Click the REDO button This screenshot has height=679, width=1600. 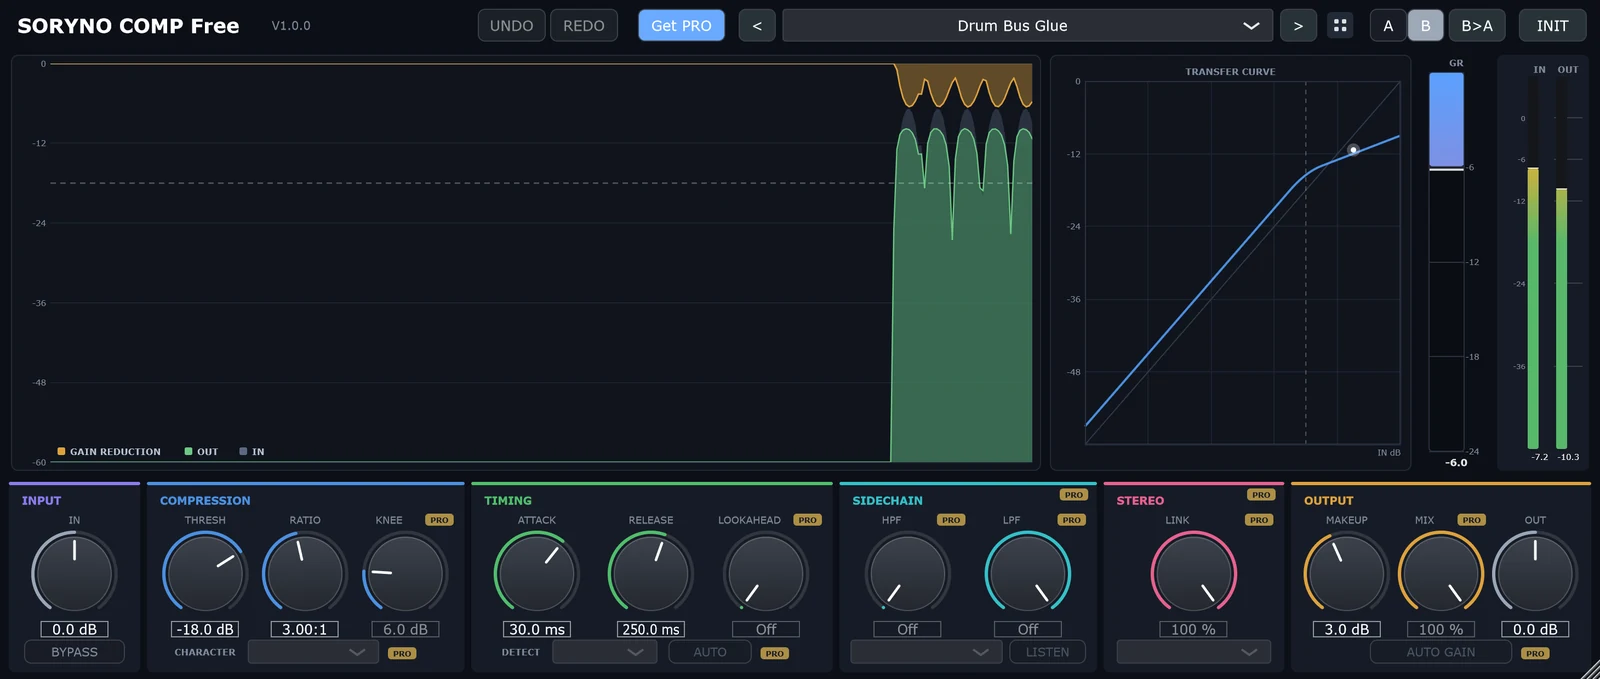[584, 25]
